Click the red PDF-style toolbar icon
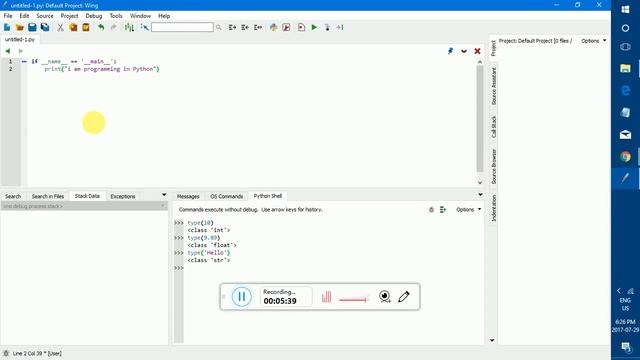The height and width of the screenshot is (360, 640). [x=286, y=27]
